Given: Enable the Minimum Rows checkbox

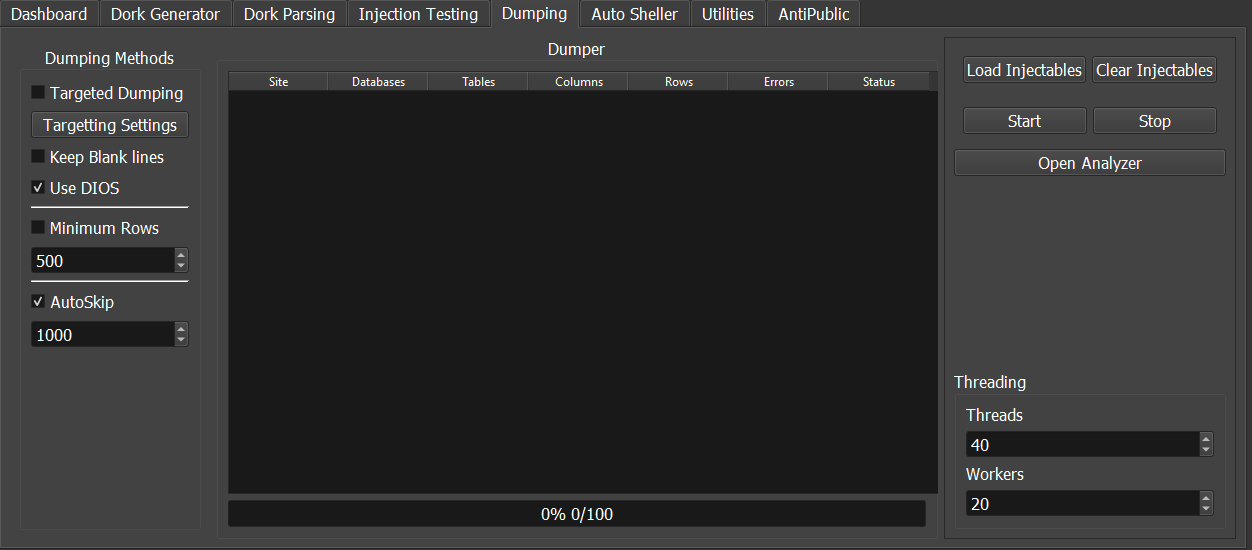Looking at the screenshot, I should 38,228.
